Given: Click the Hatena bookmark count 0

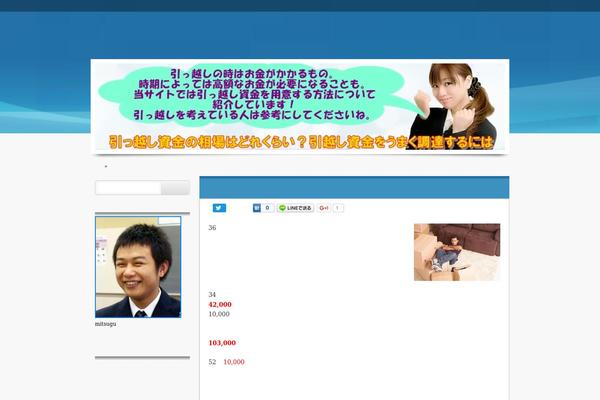Looking at the screenshot, I should click(x=267, y=208).
